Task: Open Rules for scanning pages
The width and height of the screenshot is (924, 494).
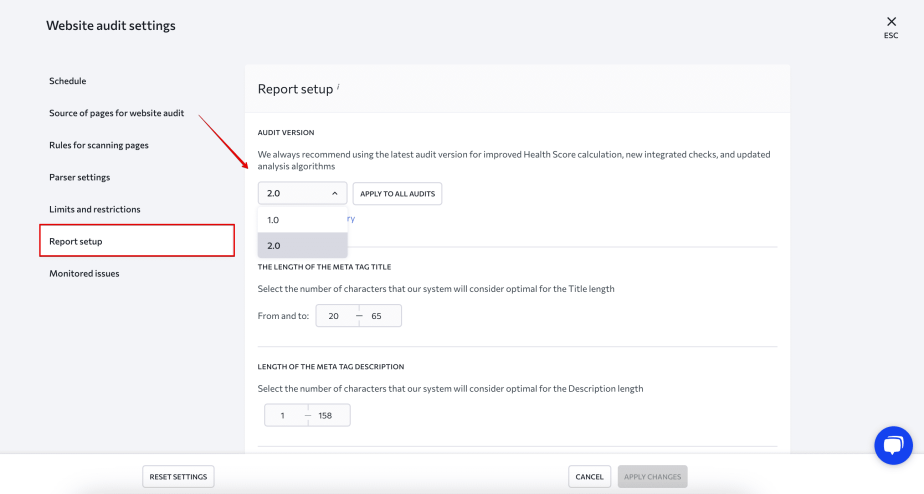Action: 99,145
